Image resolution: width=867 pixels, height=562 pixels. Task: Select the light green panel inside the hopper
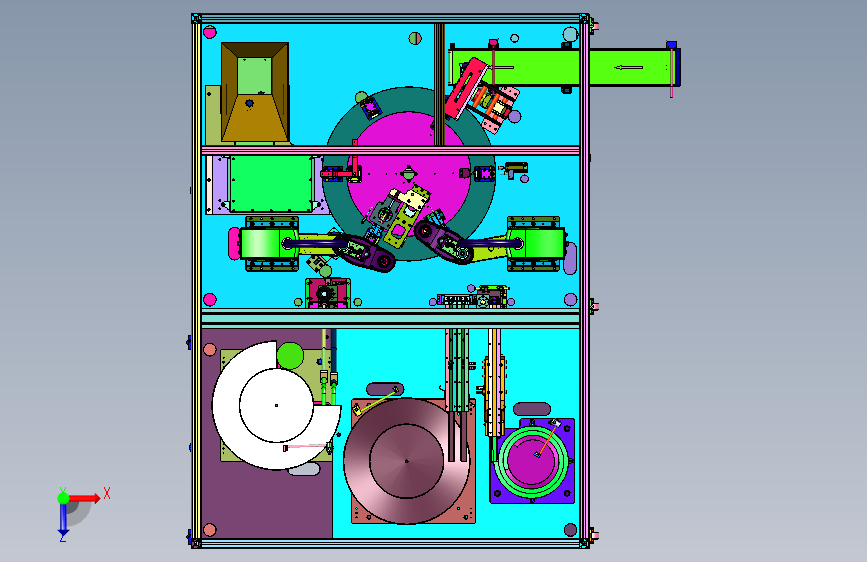(x=254, y=76)
